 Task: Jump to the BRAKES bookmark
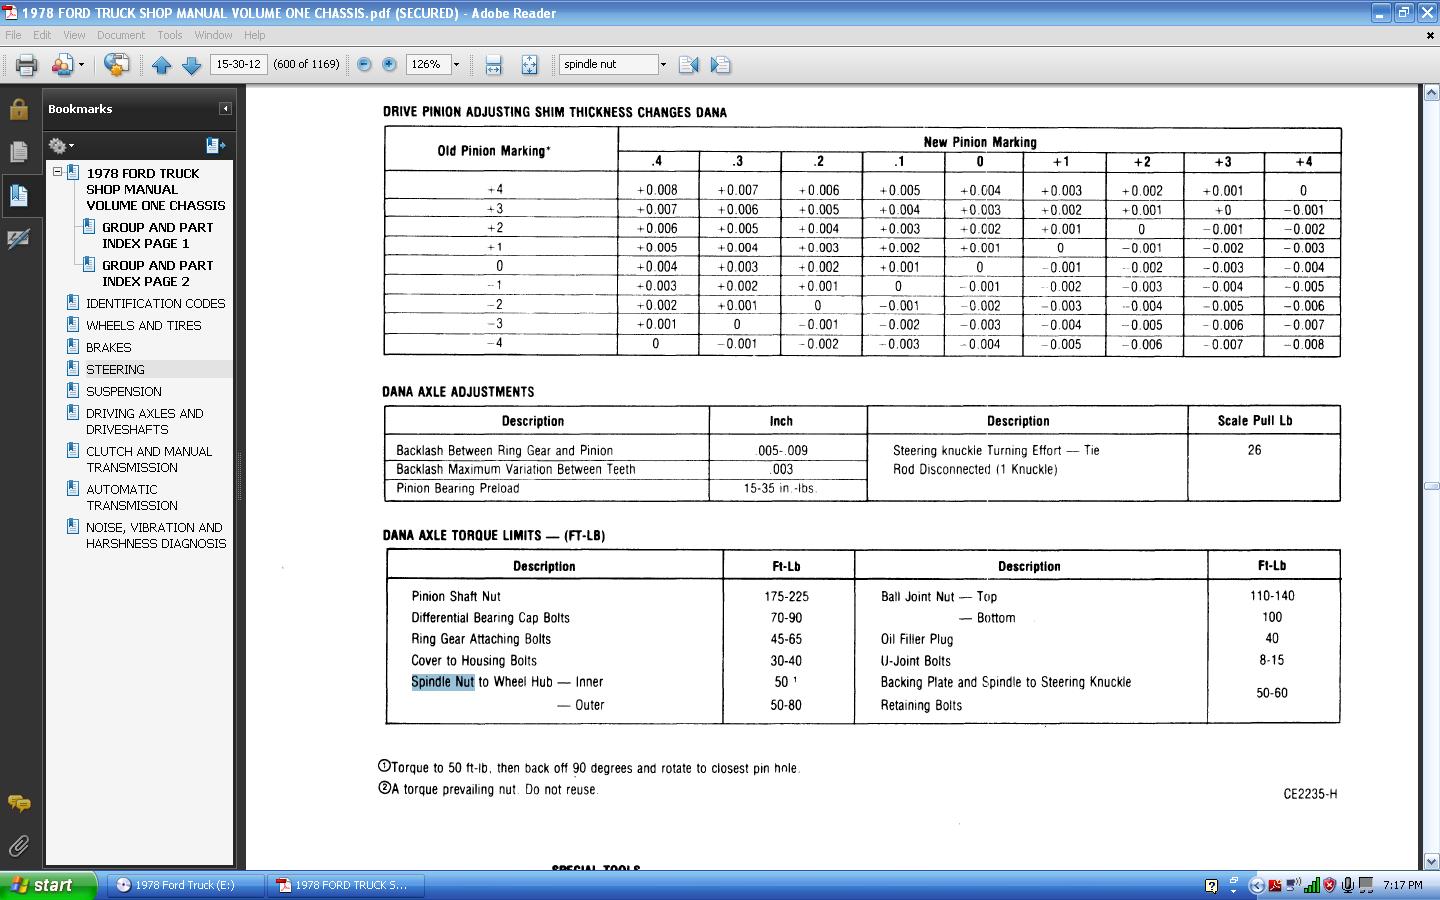108,347
